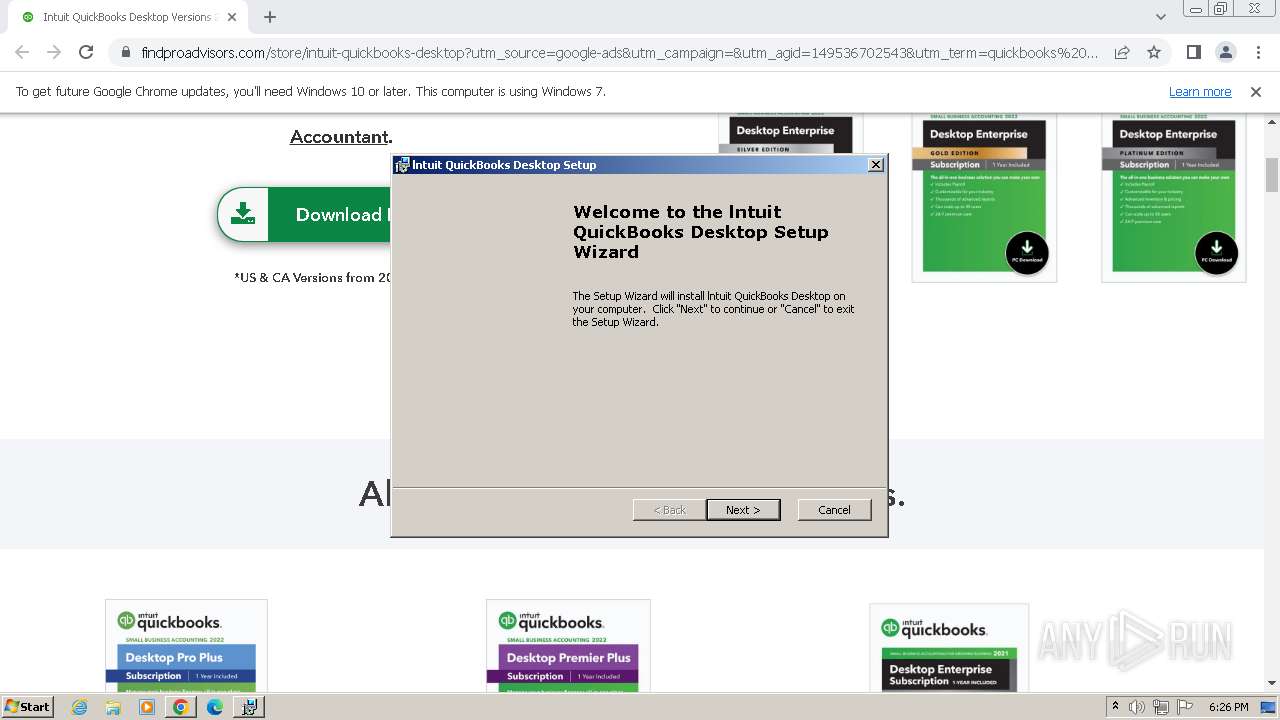1280x720 pixels.
Task: Reload the current Chrome page
Action: 86,52
